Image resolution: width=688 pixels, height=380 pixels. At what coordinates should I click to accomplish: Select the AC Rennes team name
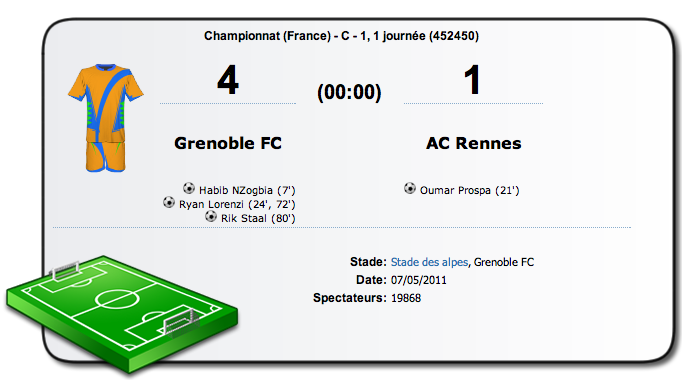coord(473,143)
